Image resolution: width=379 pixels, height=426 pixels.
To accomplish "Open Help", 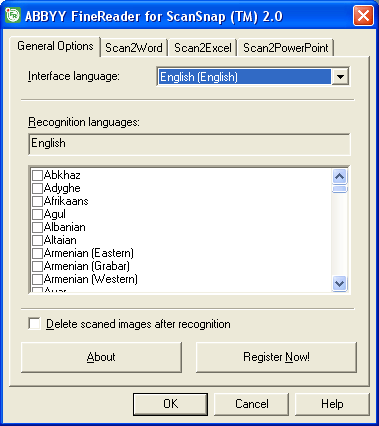I will [332, 404].
